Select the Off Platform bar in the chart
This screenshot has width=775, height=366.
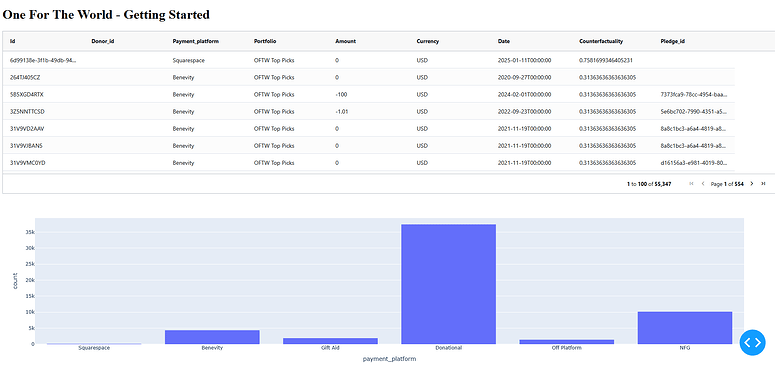tap(566, 342)
